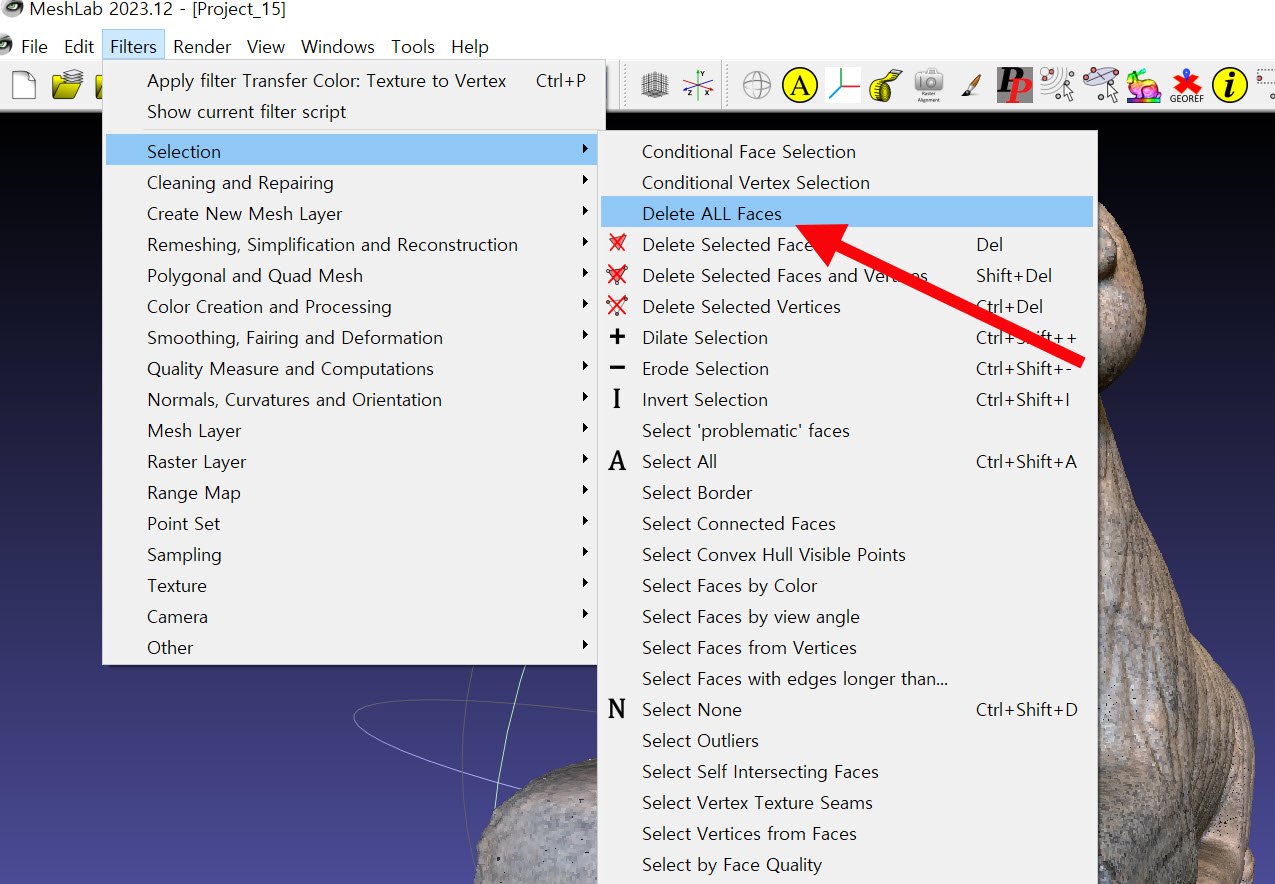This screenshot has height=884, width=1275.
Task: Click the New Empty Project icon
Action: point(23,85)
